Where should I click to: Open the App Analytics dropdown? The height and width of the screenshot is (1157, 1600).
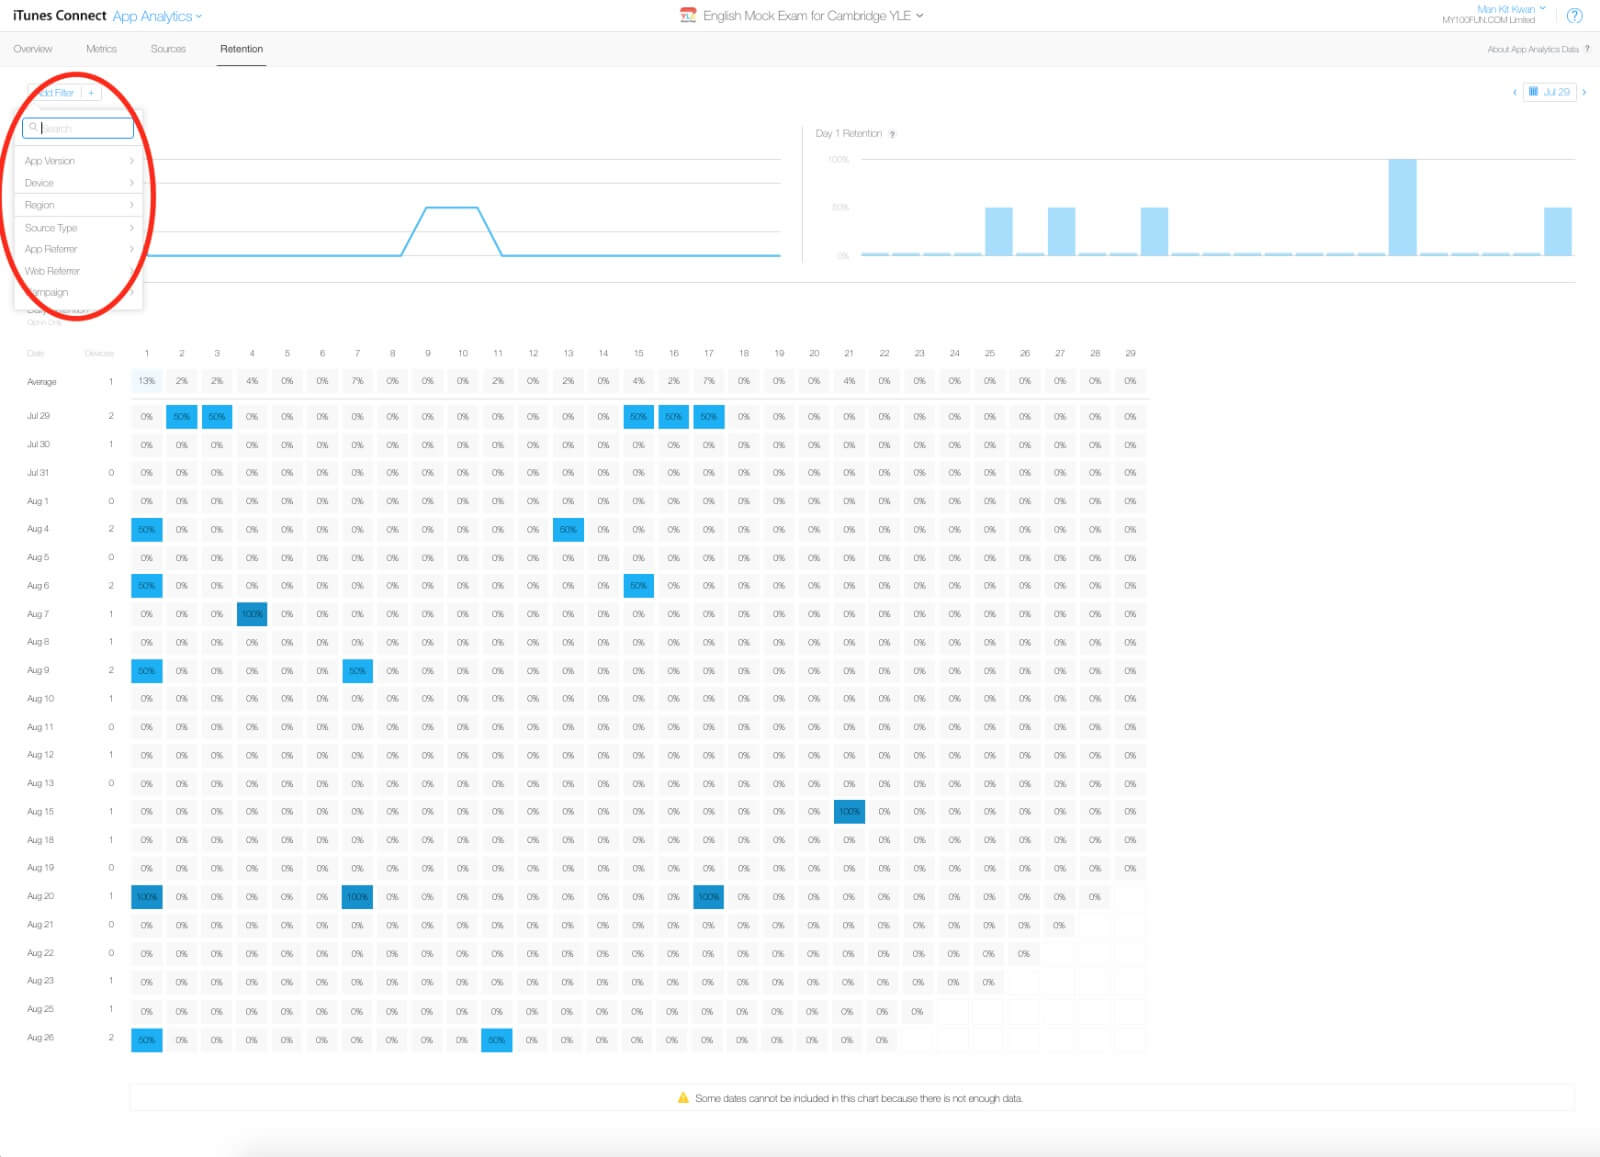coord(157,16)
